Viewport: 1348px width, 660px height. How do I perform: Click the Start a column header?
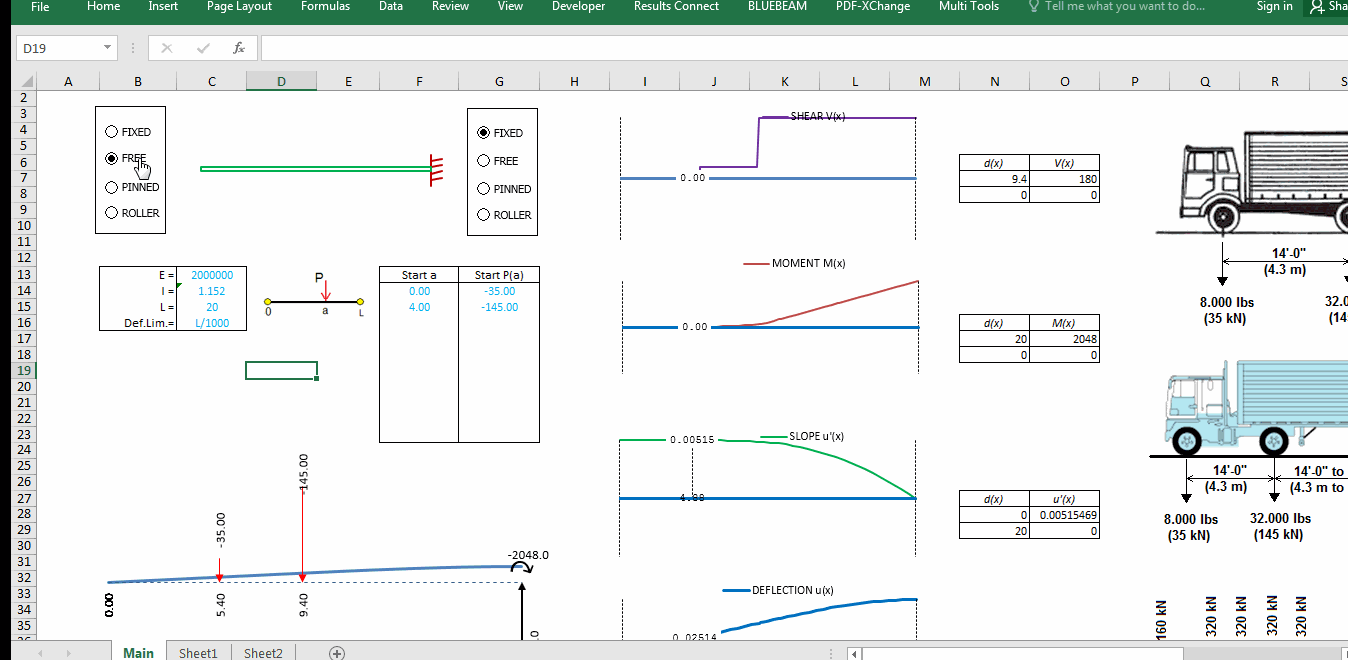[x=419, y=275]
